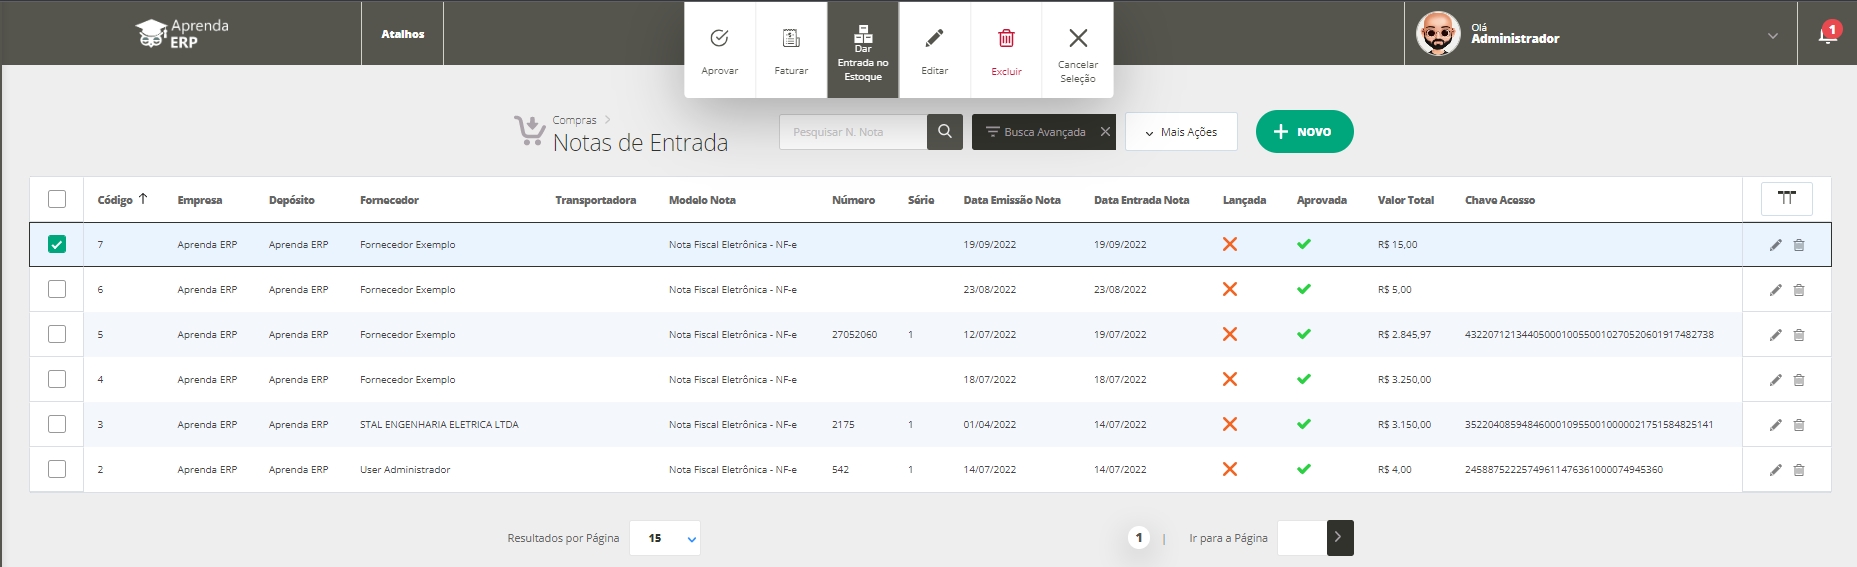The width and height of the screenshot is (1857, 567).
Task: Click the red Excluir trash icon
Action: (1006, 40)
